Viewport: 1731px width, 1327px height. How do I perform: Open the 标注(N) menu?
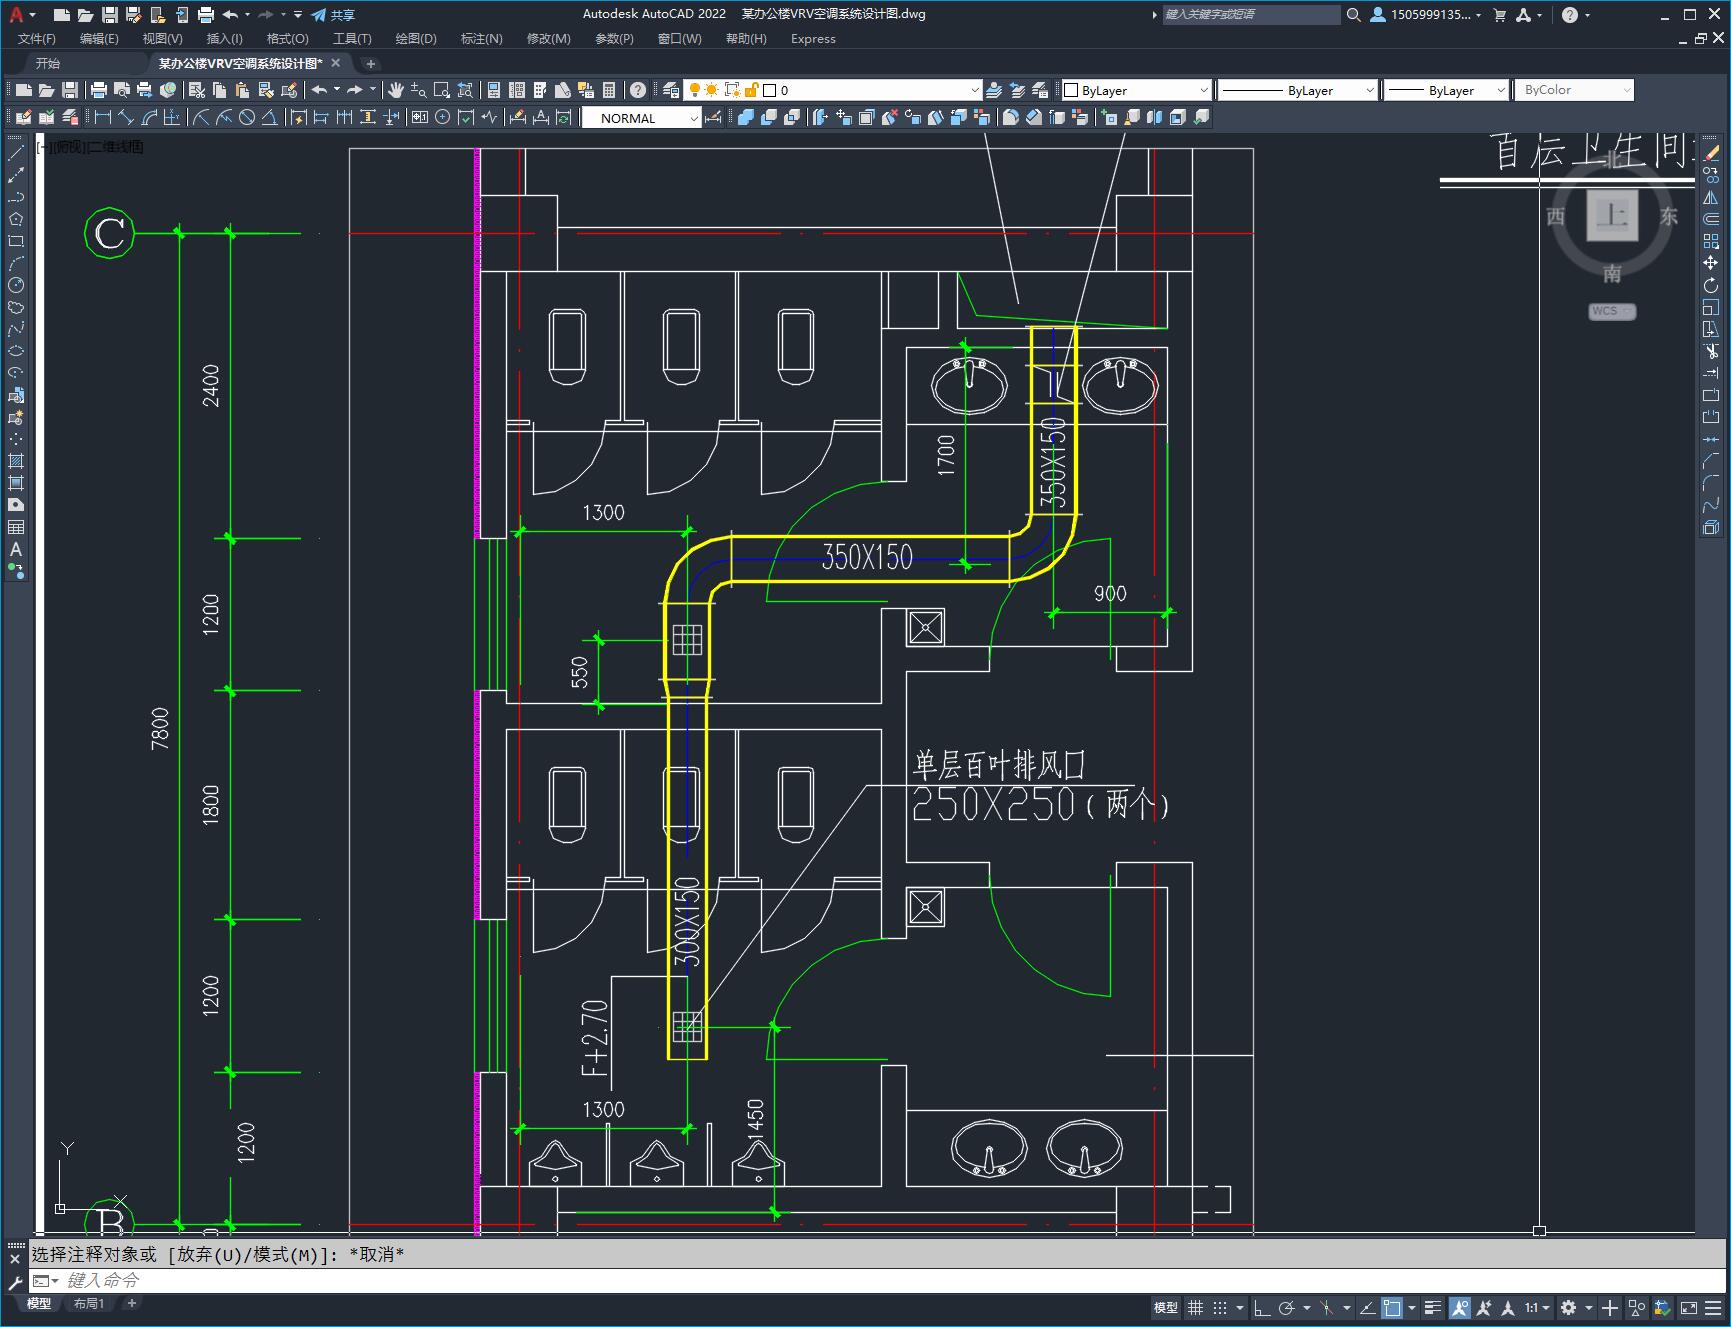point(481,38)
